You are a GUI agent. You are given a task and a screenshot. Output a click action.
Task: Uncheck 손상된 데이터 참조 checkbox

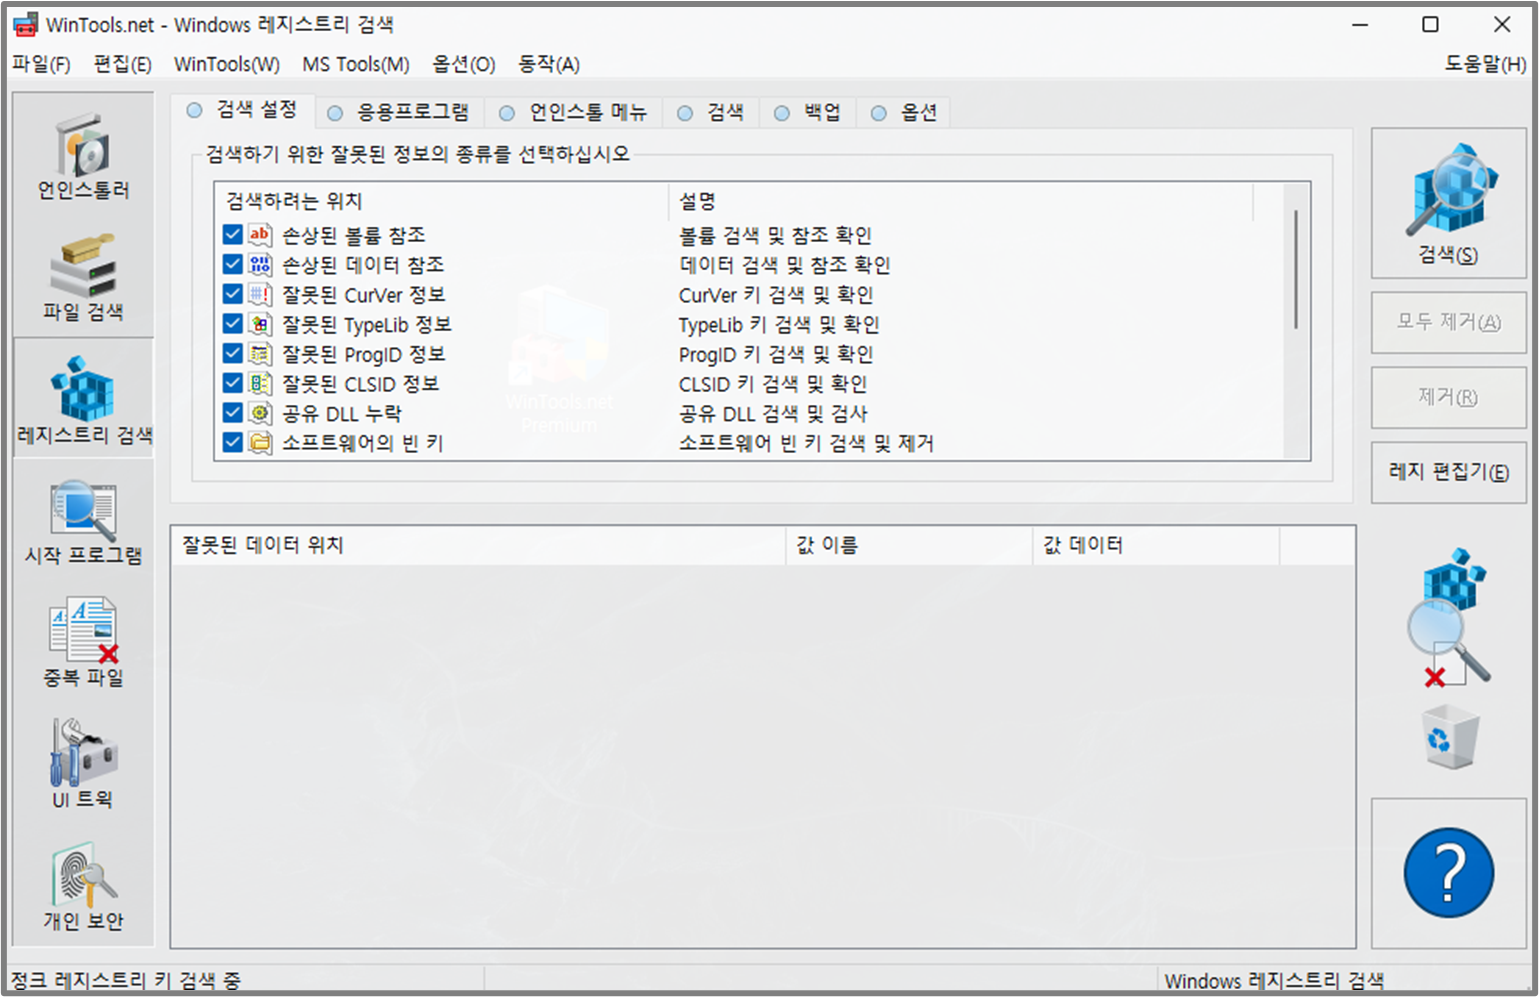click(x=233, y=264)
